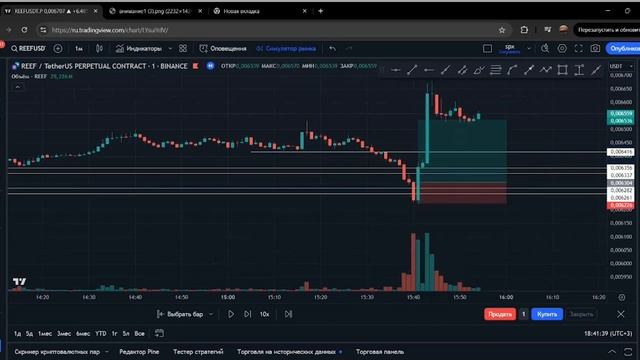640x360 pixels.
Task: Toggle the Симулятор рынка replay mode
Action: click(x=286, y=49)
